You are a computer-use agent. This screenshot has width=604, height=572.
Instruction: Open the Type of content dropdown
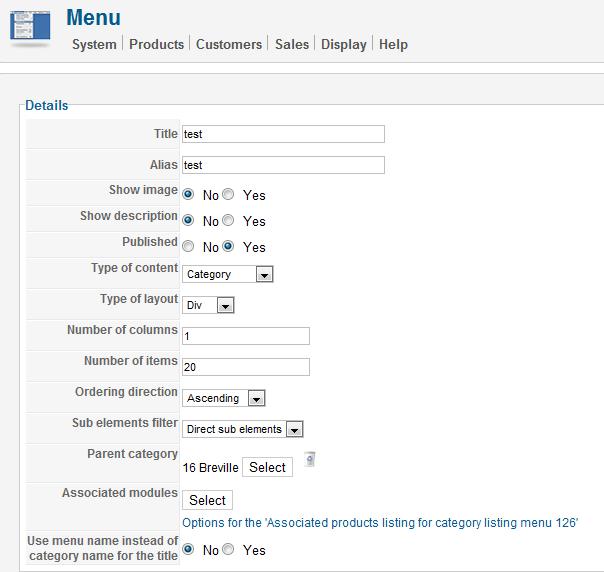[228, 274]
